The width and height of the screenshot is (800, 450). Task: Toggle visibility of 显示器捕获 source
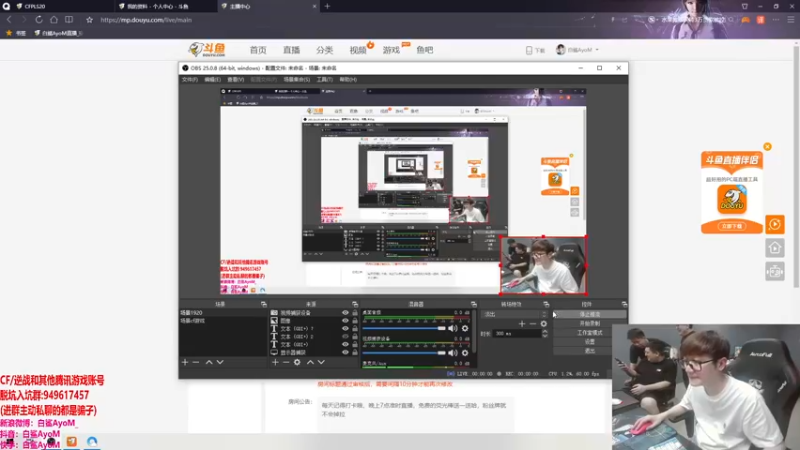click(345, 352)
